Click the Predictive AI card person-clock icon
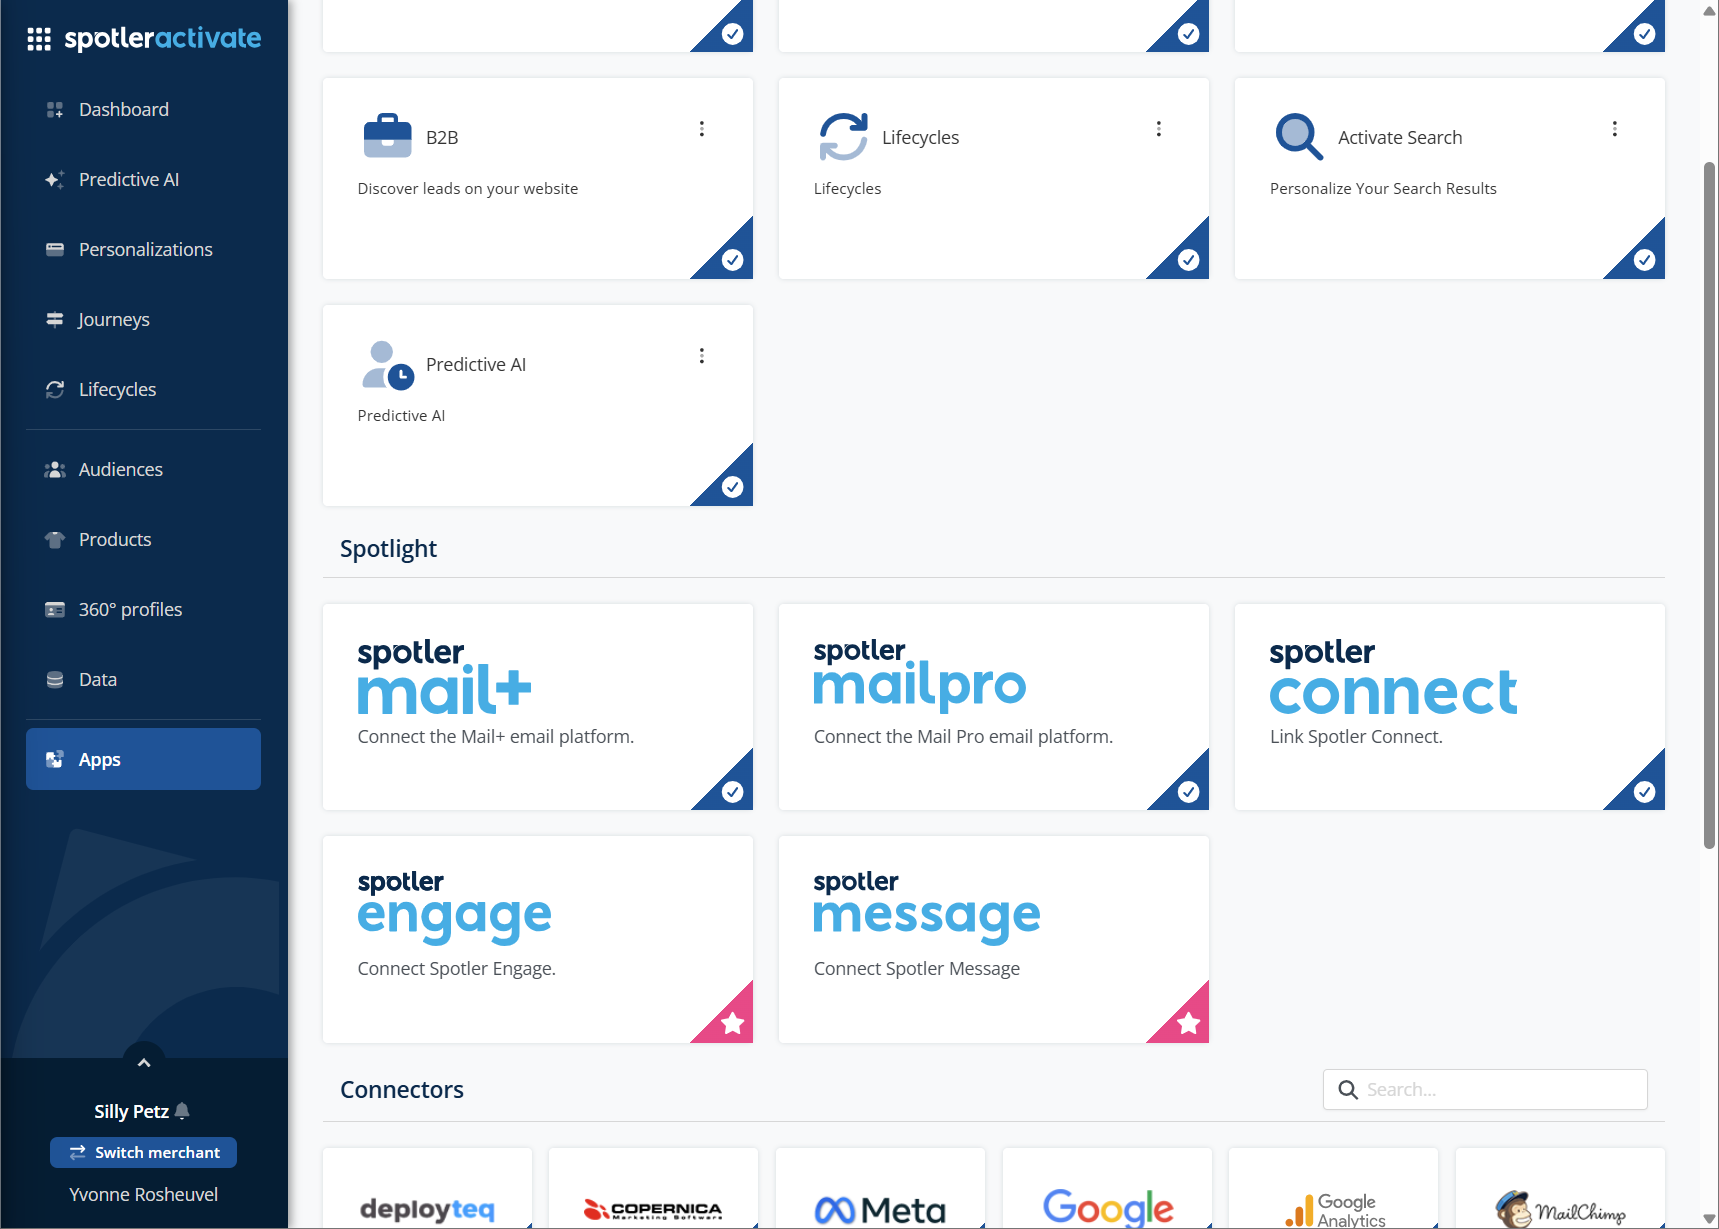 (x=388, y=365)
